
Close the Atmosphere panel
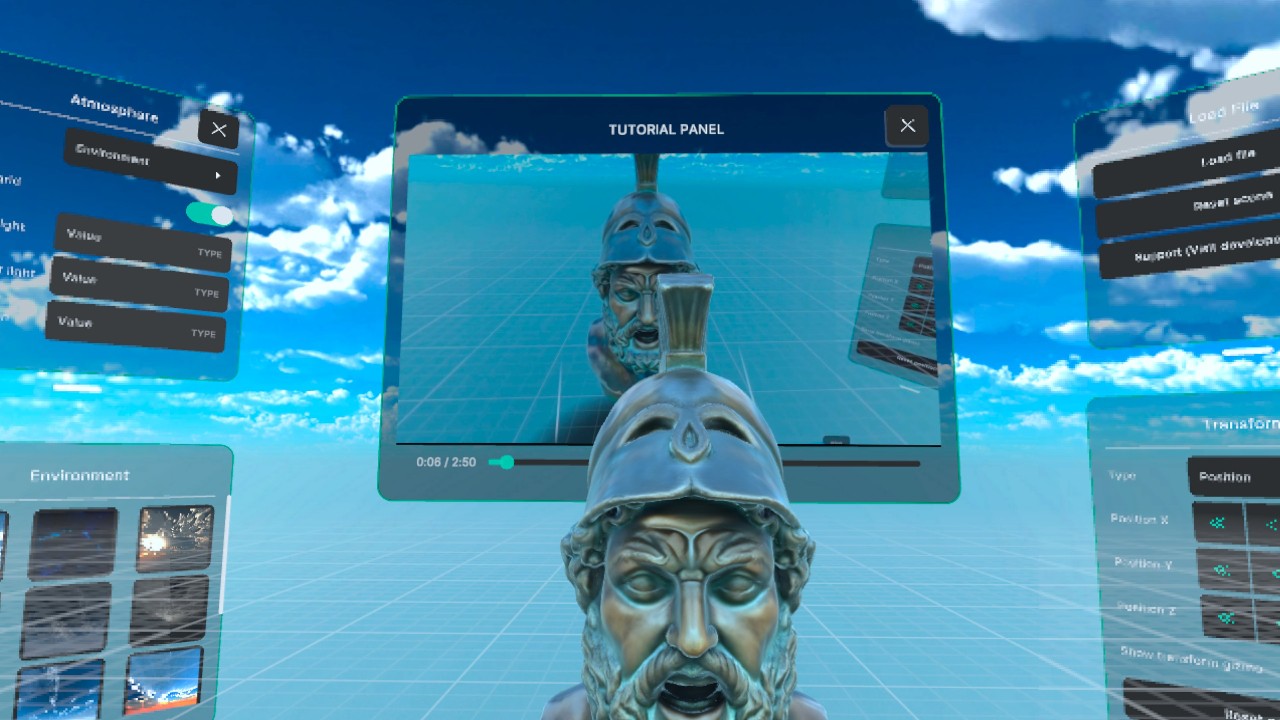pos(218,129)
